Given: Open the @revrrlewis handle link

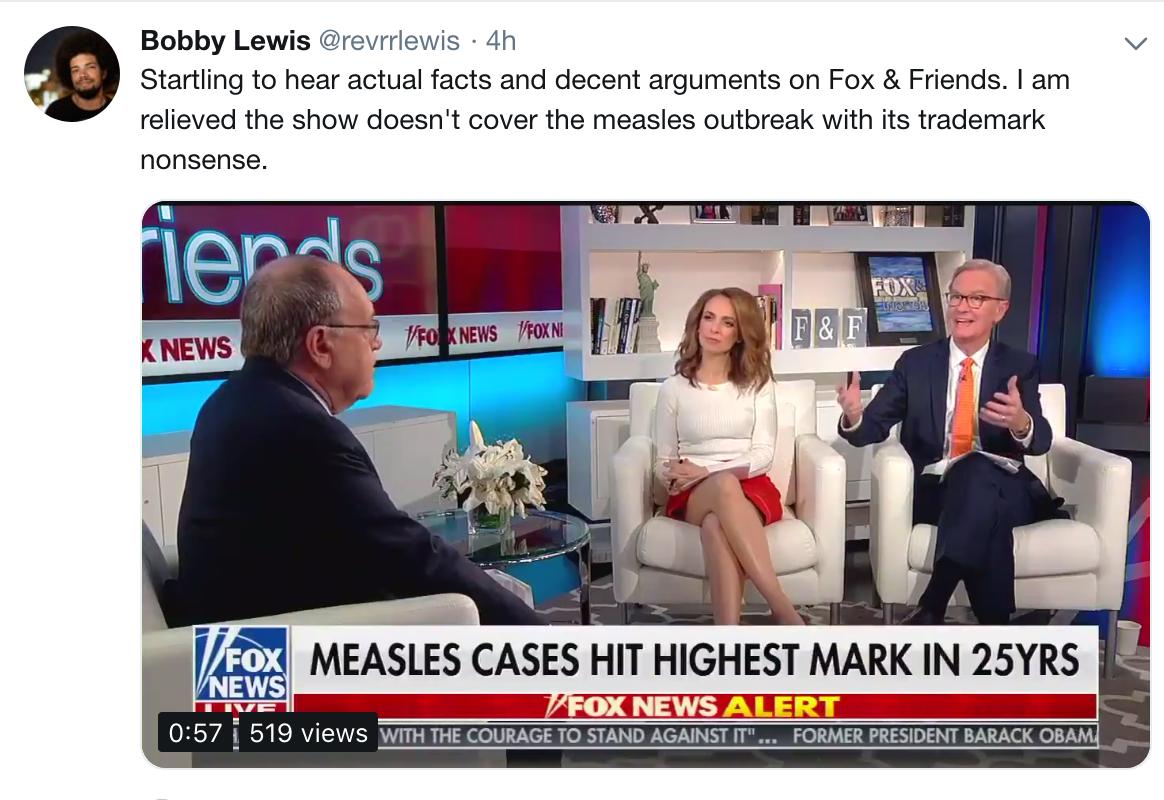Looking at the screenshot, I should (389, 40).
